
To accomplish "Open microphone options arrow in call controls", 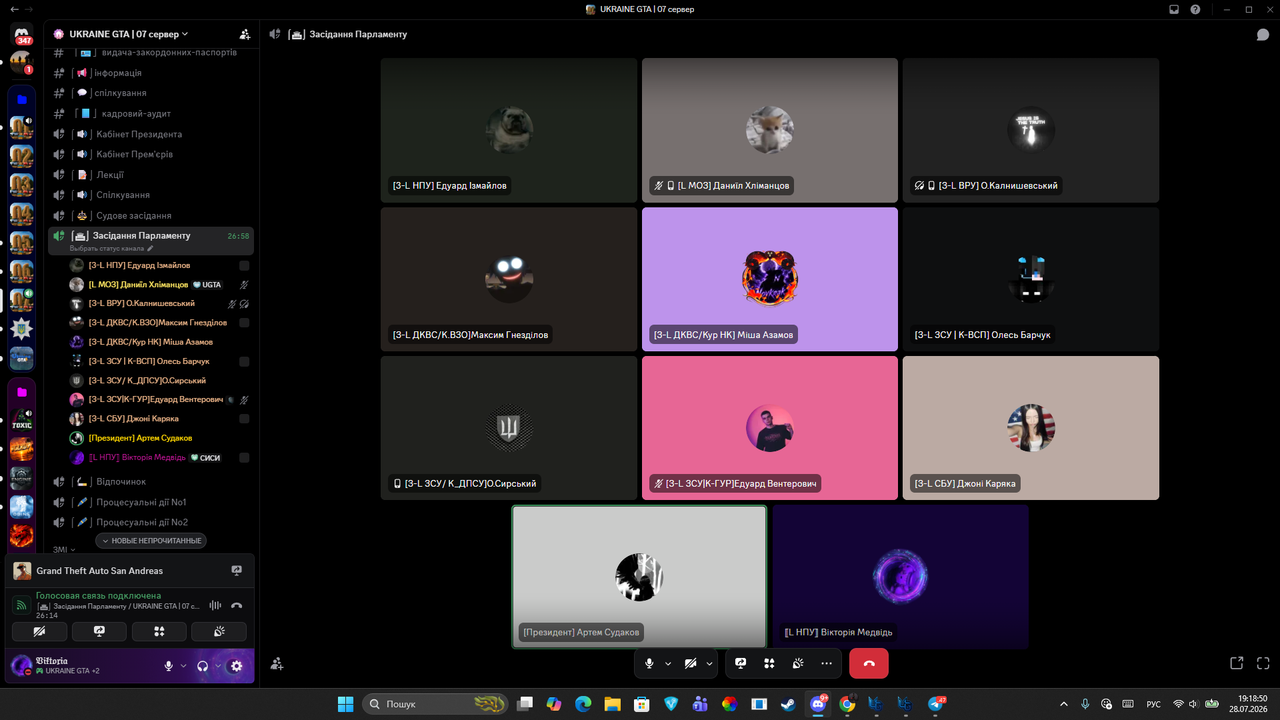I will 668,663.
